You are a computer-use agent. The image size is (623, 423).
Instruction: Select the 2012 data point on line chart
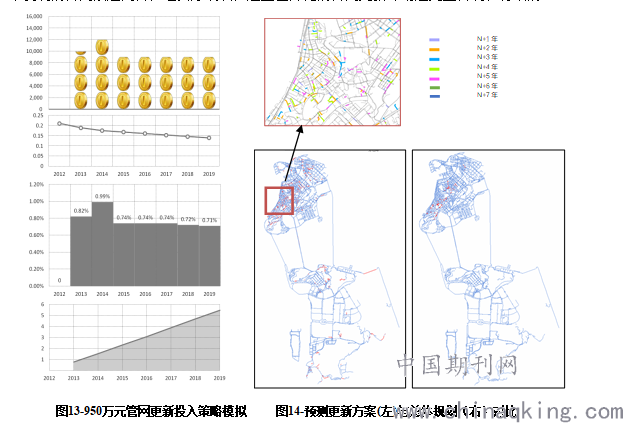click(60, 124)
